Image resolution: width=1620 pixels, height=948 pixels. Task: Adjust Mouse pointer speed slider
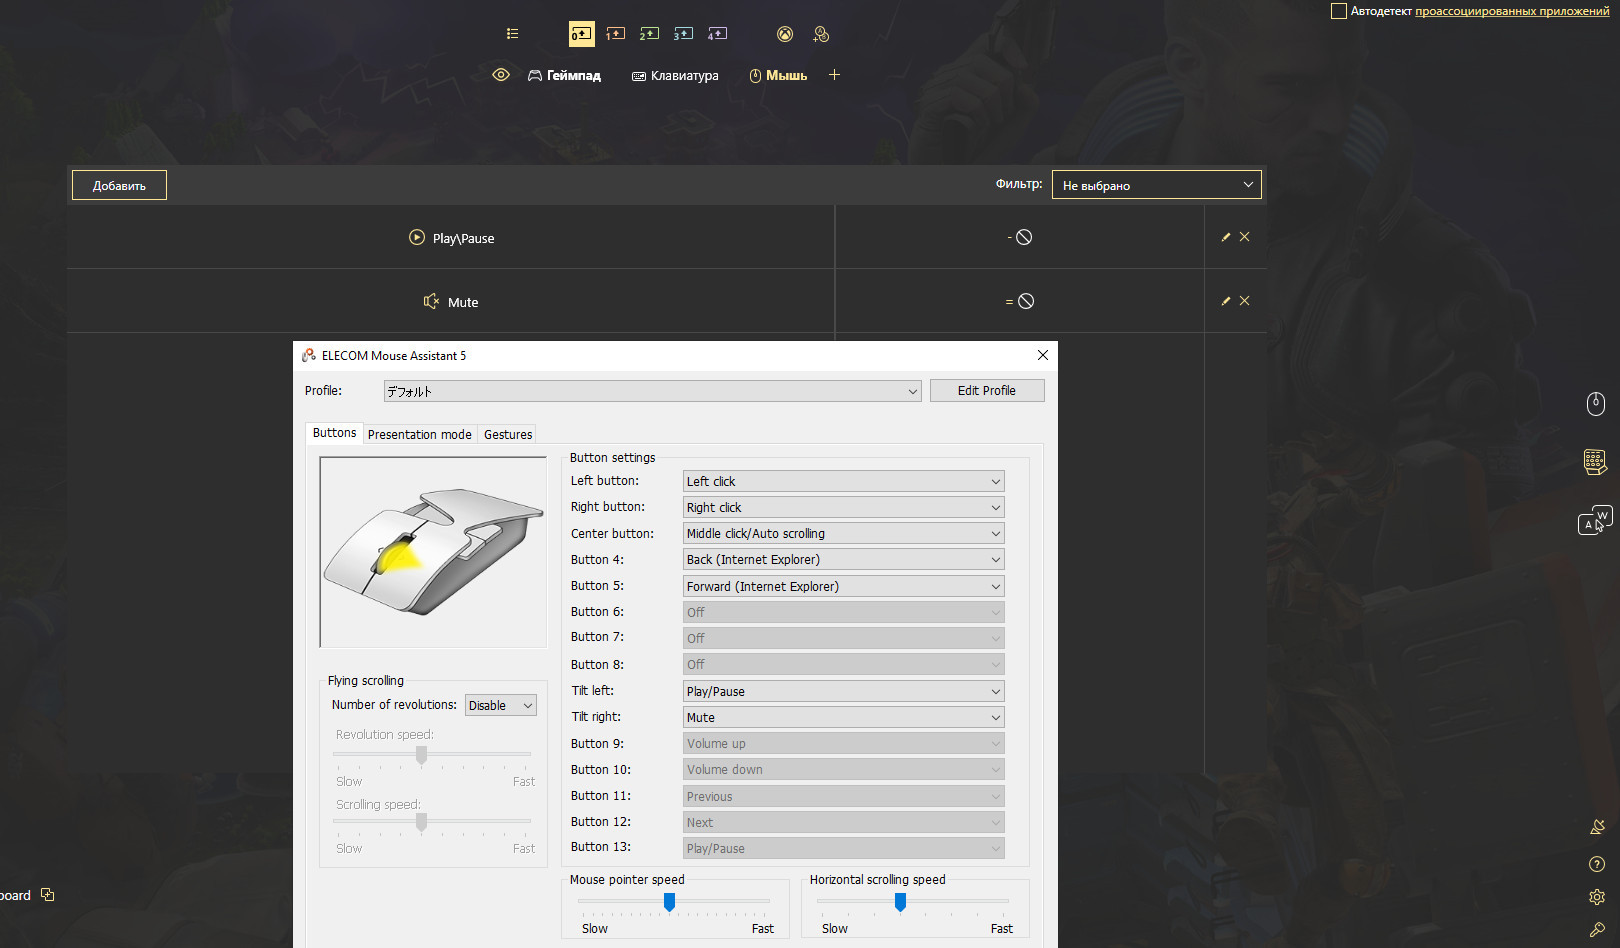point(670,902)
